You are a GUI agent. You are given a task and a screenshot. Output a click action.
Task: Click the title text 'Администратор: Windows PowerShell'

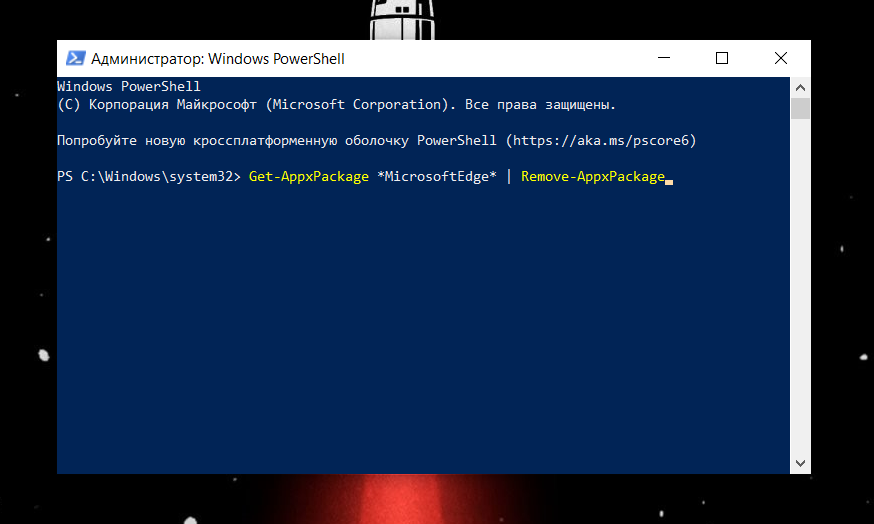218,59
